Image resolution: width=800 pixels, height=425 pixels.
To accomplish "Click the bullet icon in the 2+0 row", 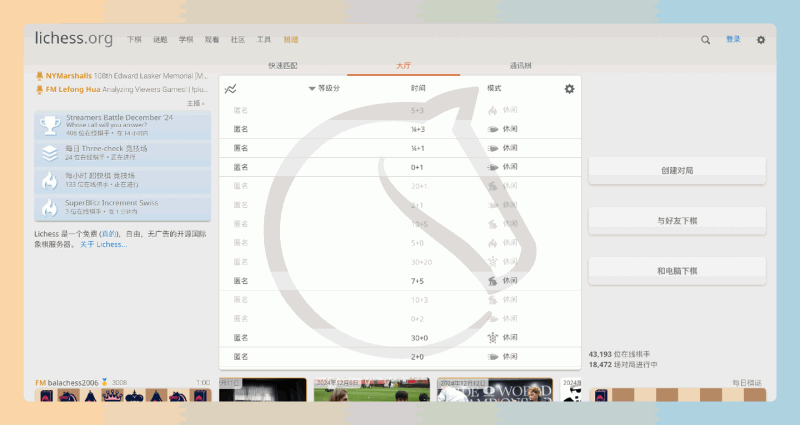I will coord(492,357).
